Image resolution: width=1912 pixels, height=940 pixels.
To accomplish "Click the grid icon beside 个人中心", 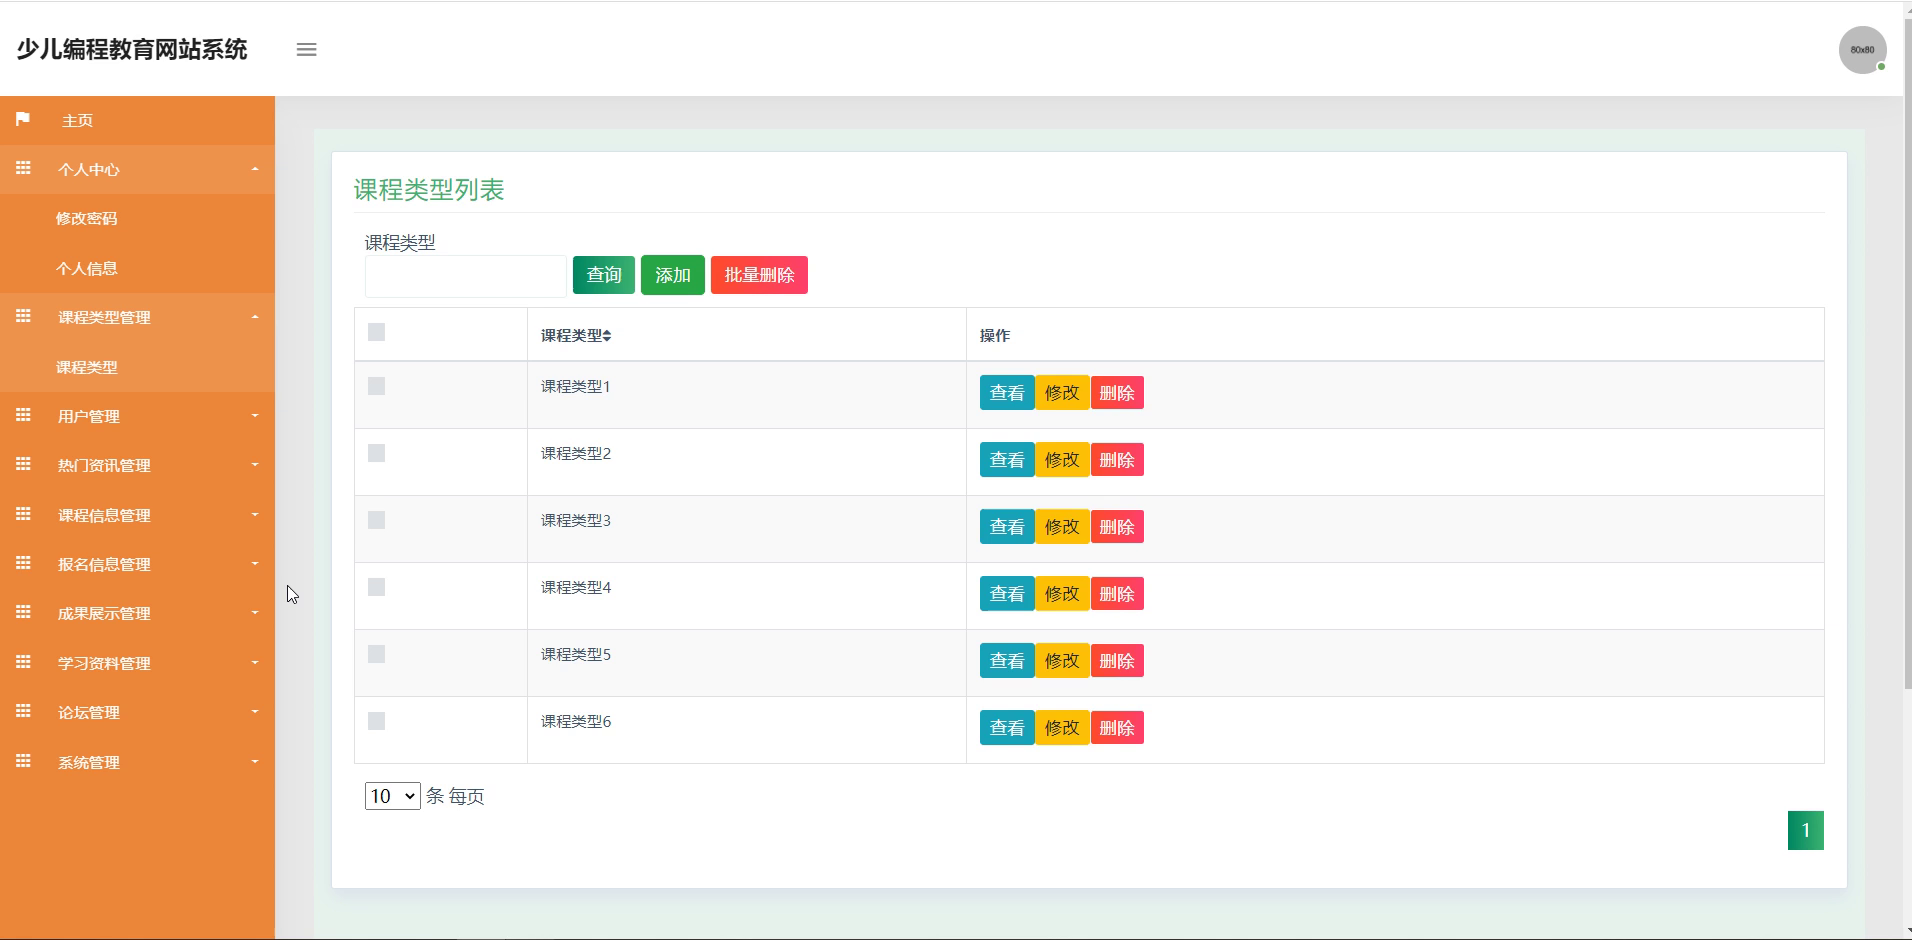I will click(x=23, y=168).
